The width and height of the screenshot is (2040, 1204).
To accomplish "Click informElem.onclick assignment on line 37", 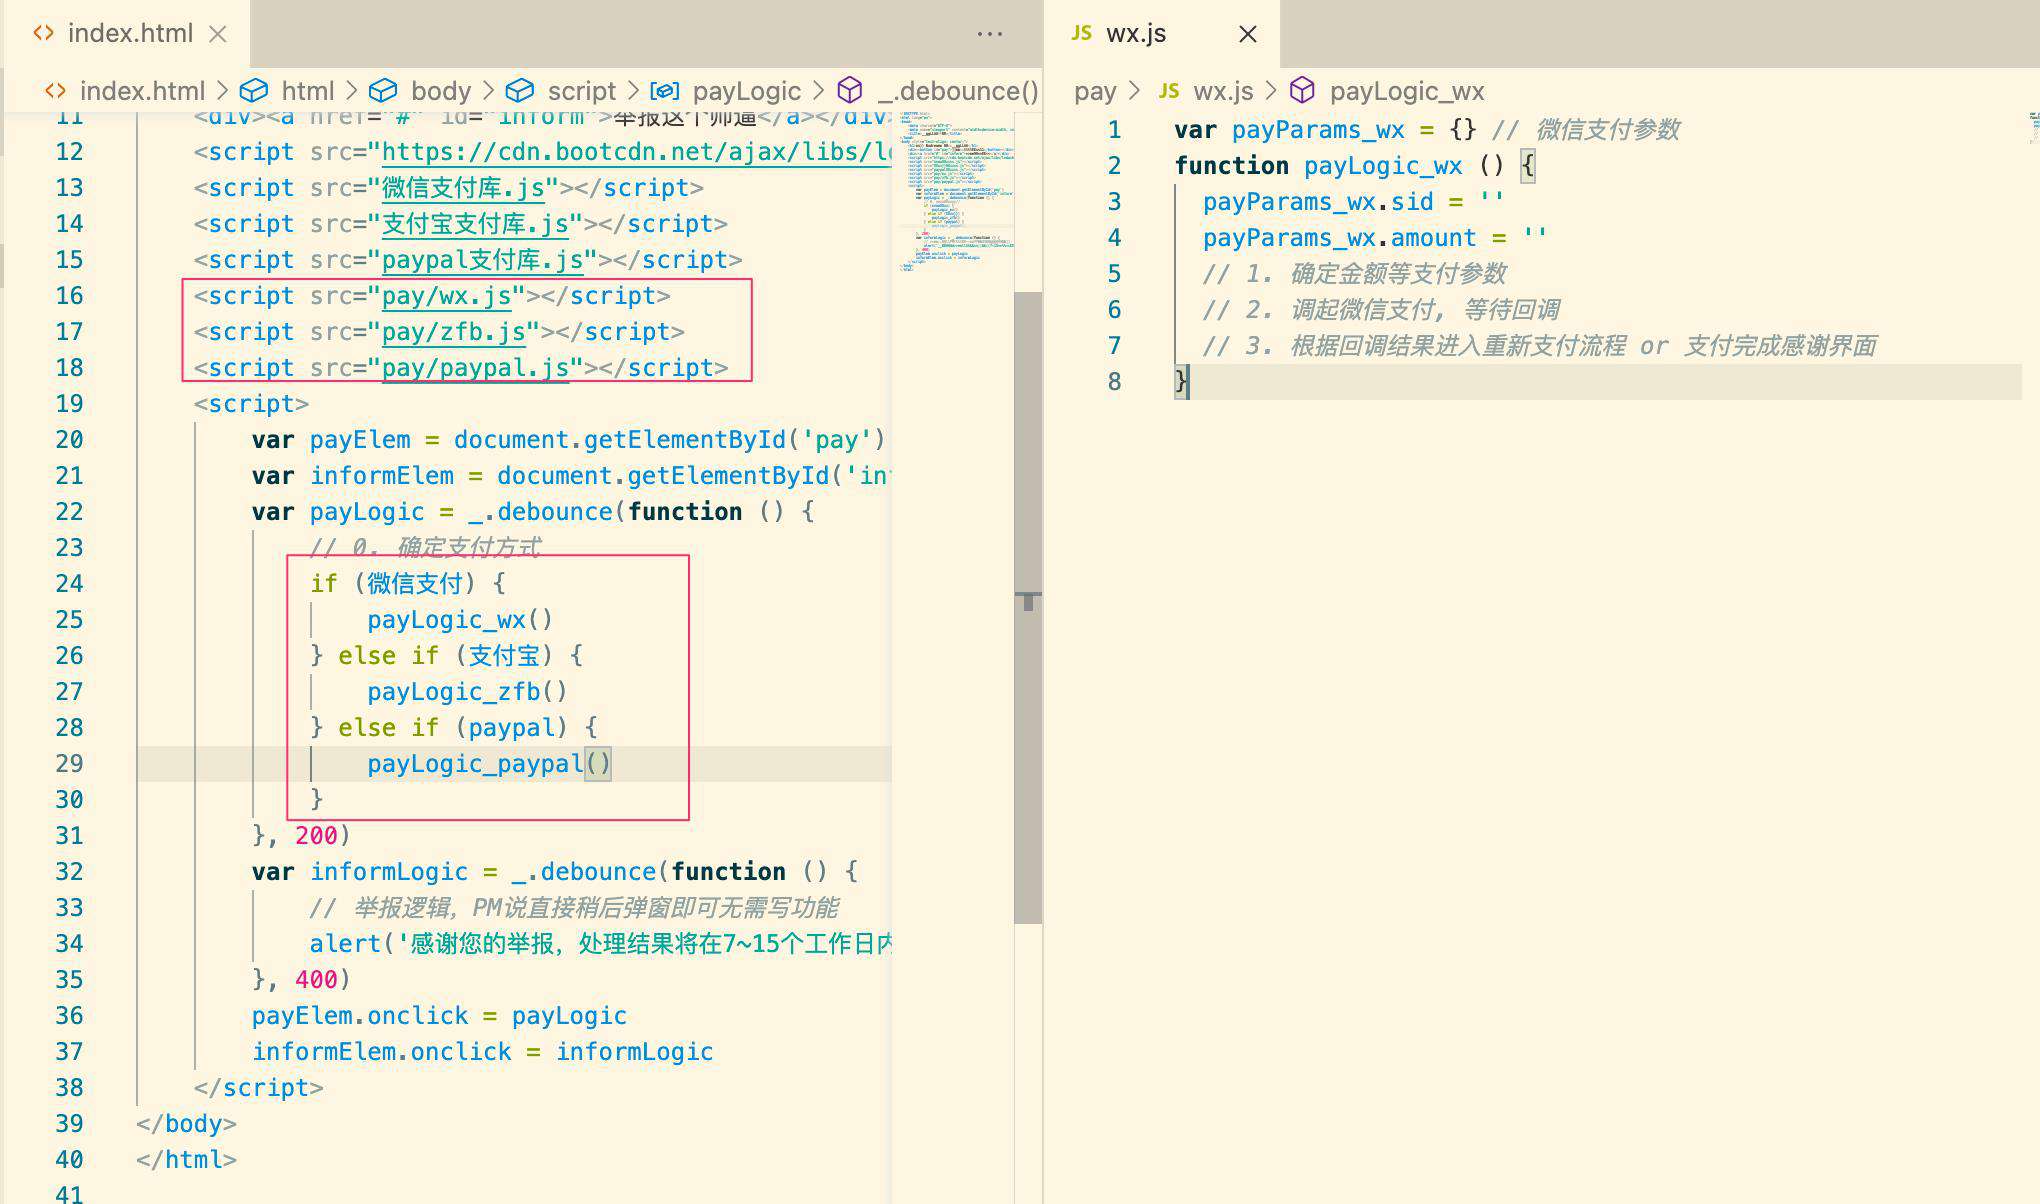I will [482, 1052].
